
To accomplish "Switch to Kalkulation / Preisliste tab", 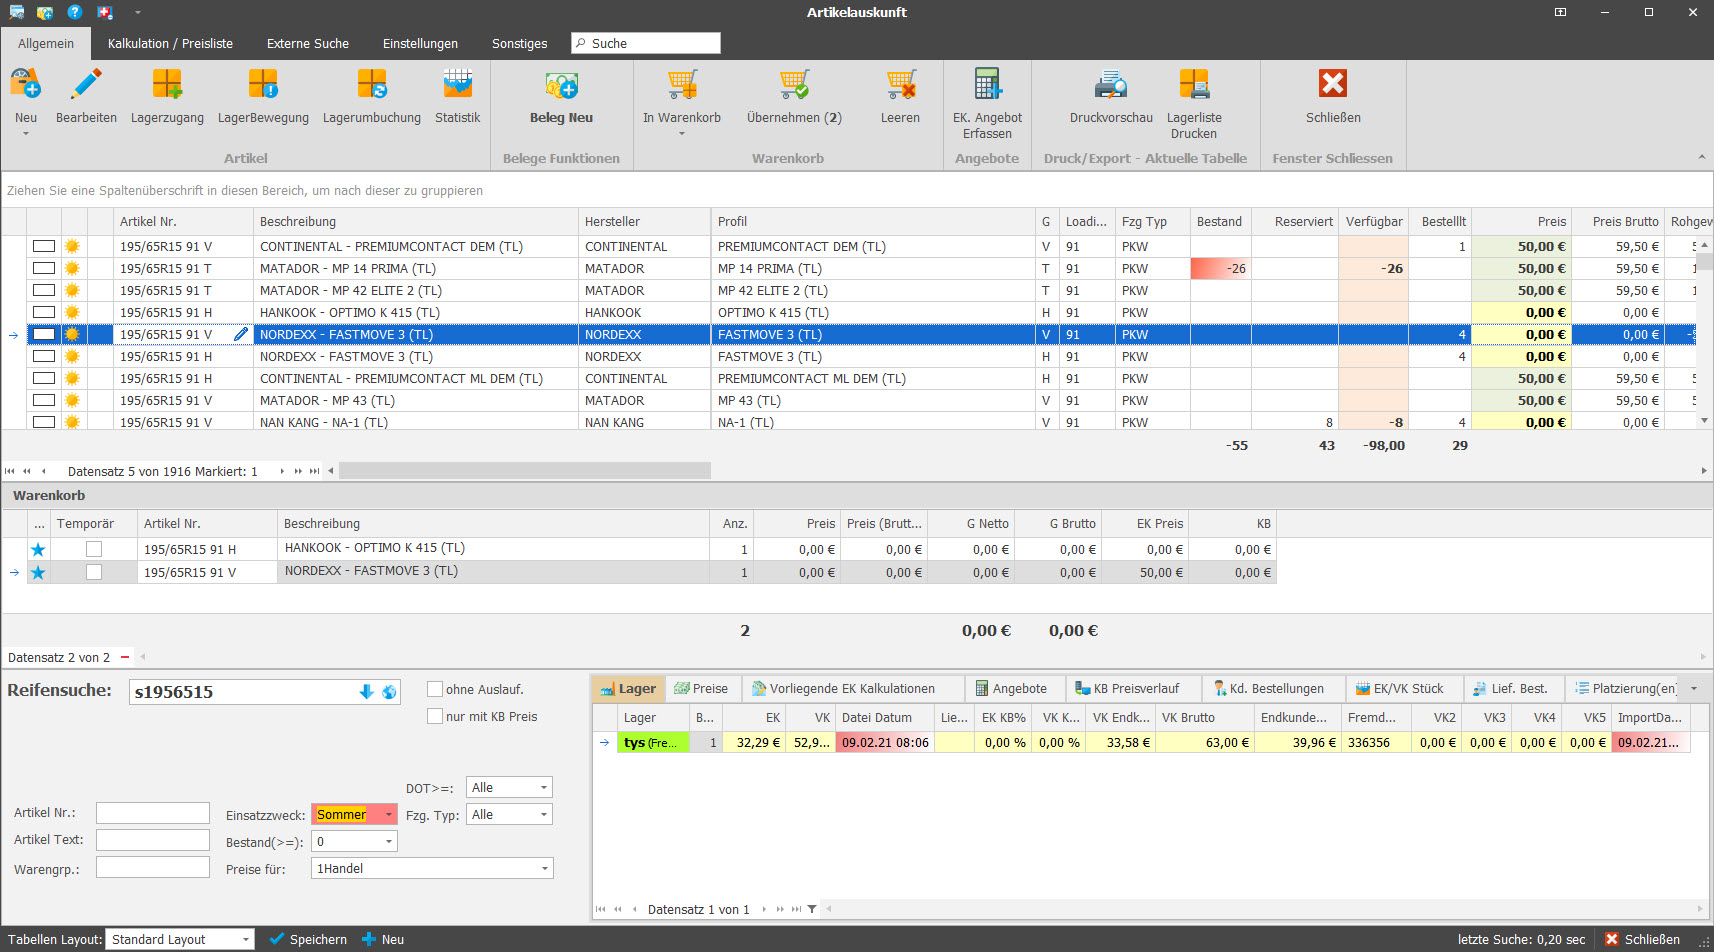I will [x=170, y=43].
